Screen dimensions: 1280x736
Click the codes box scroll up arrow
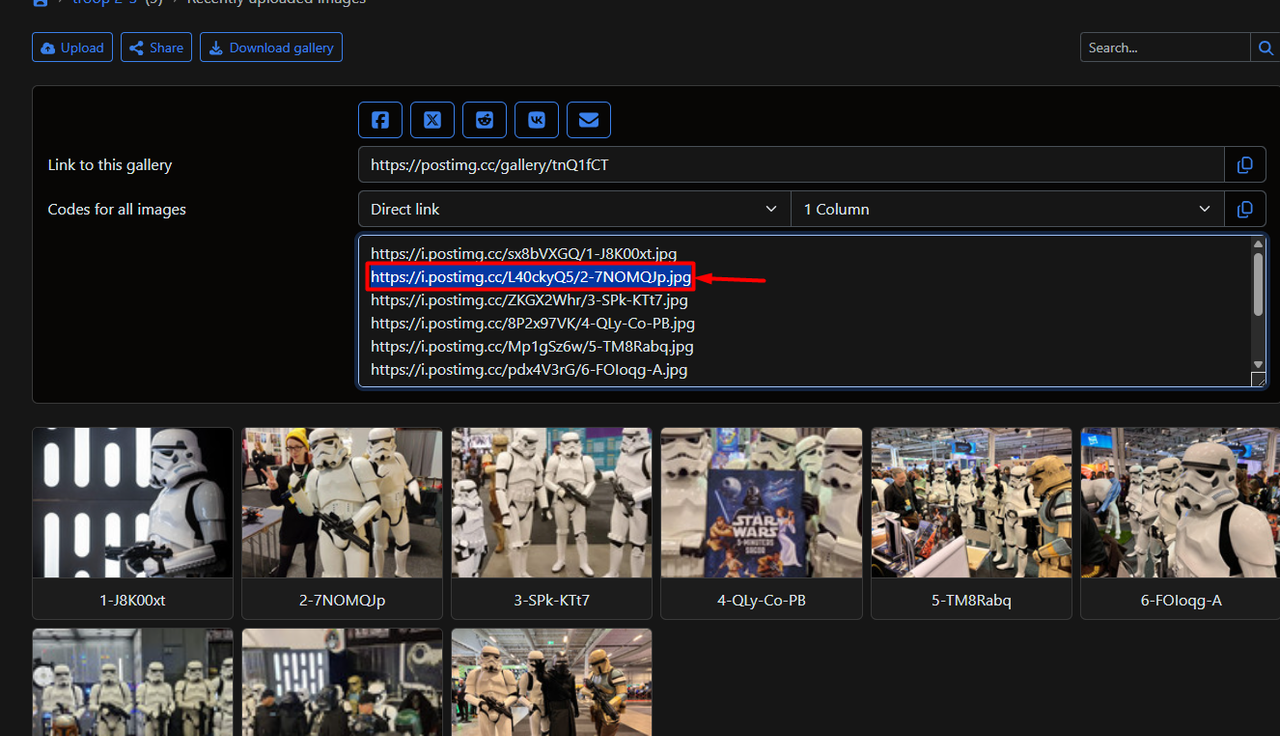tap(1258, 245)
